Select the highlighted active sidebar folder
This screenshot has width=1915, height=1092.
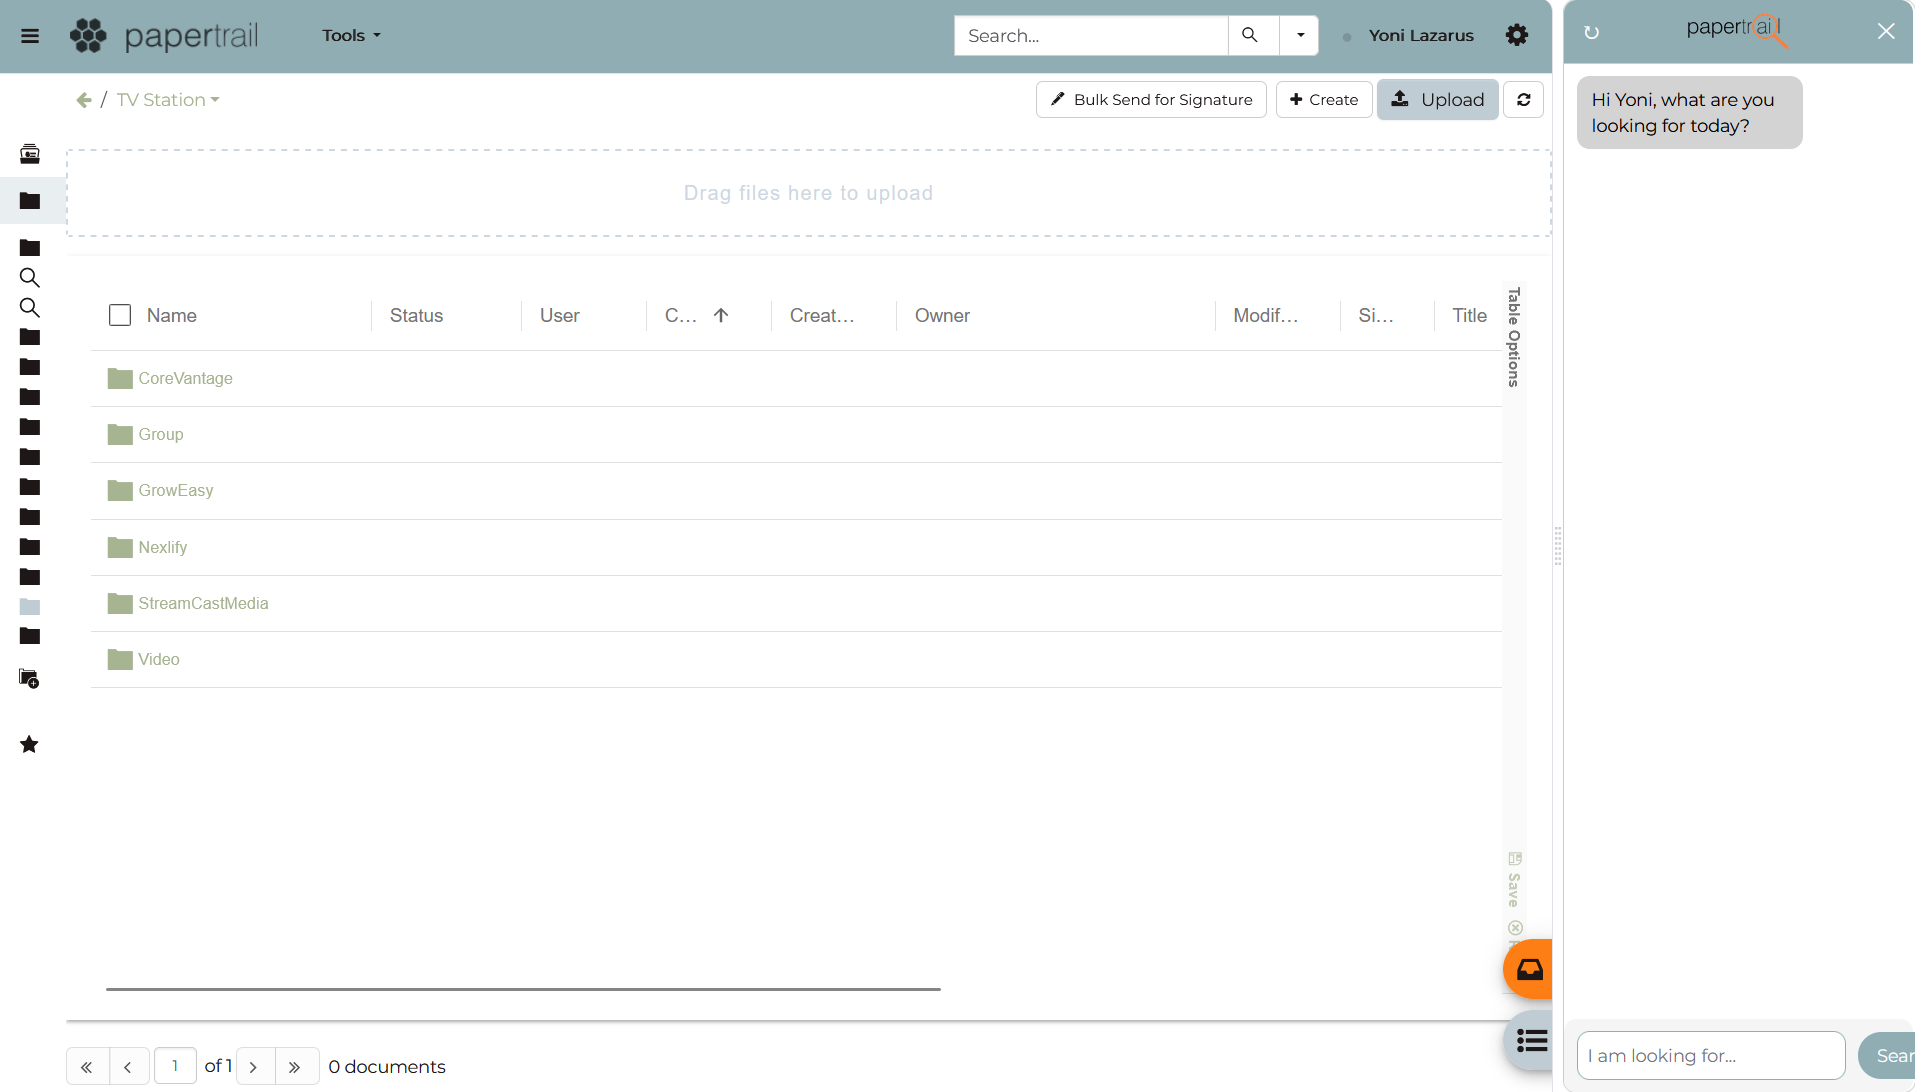(x=30, y=201)
